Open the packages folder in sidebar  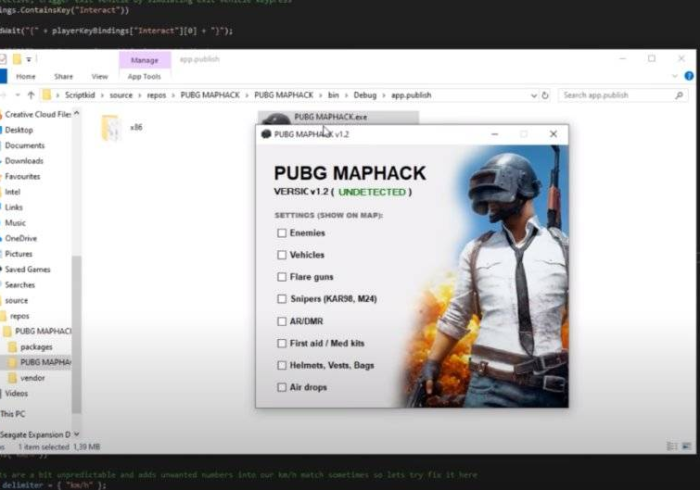[x=36, y=346]
